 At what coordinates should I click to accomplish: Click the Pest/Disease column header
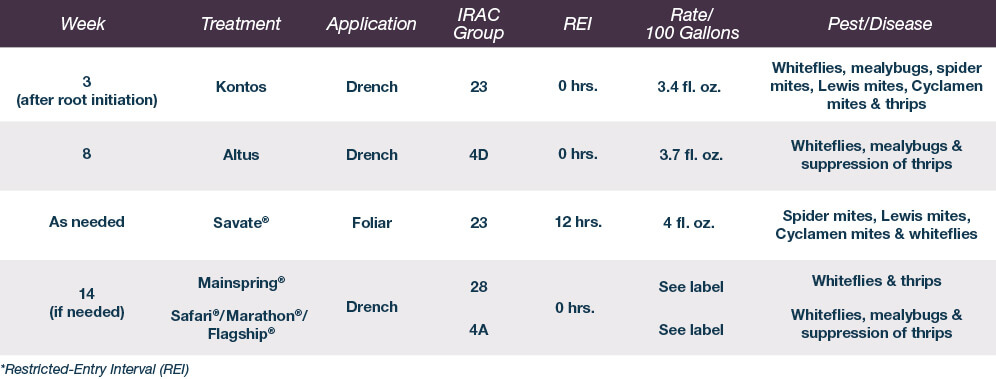tap(880, 25)
